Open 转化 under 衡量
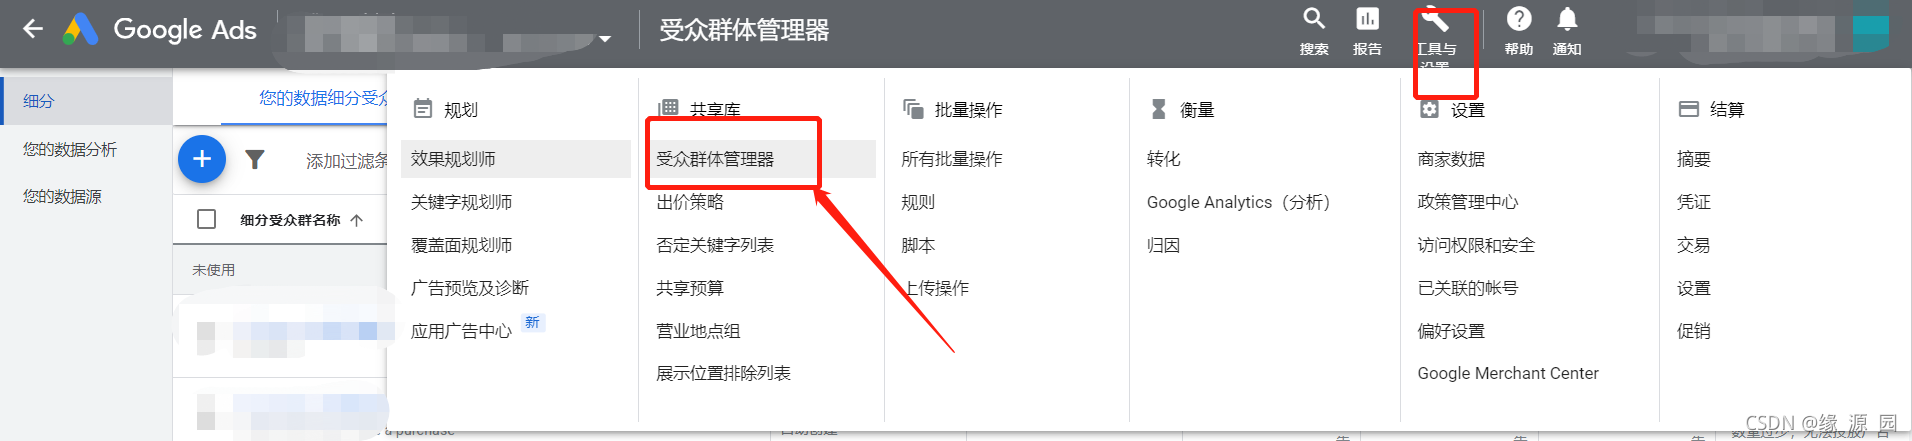 point(1164,159)
